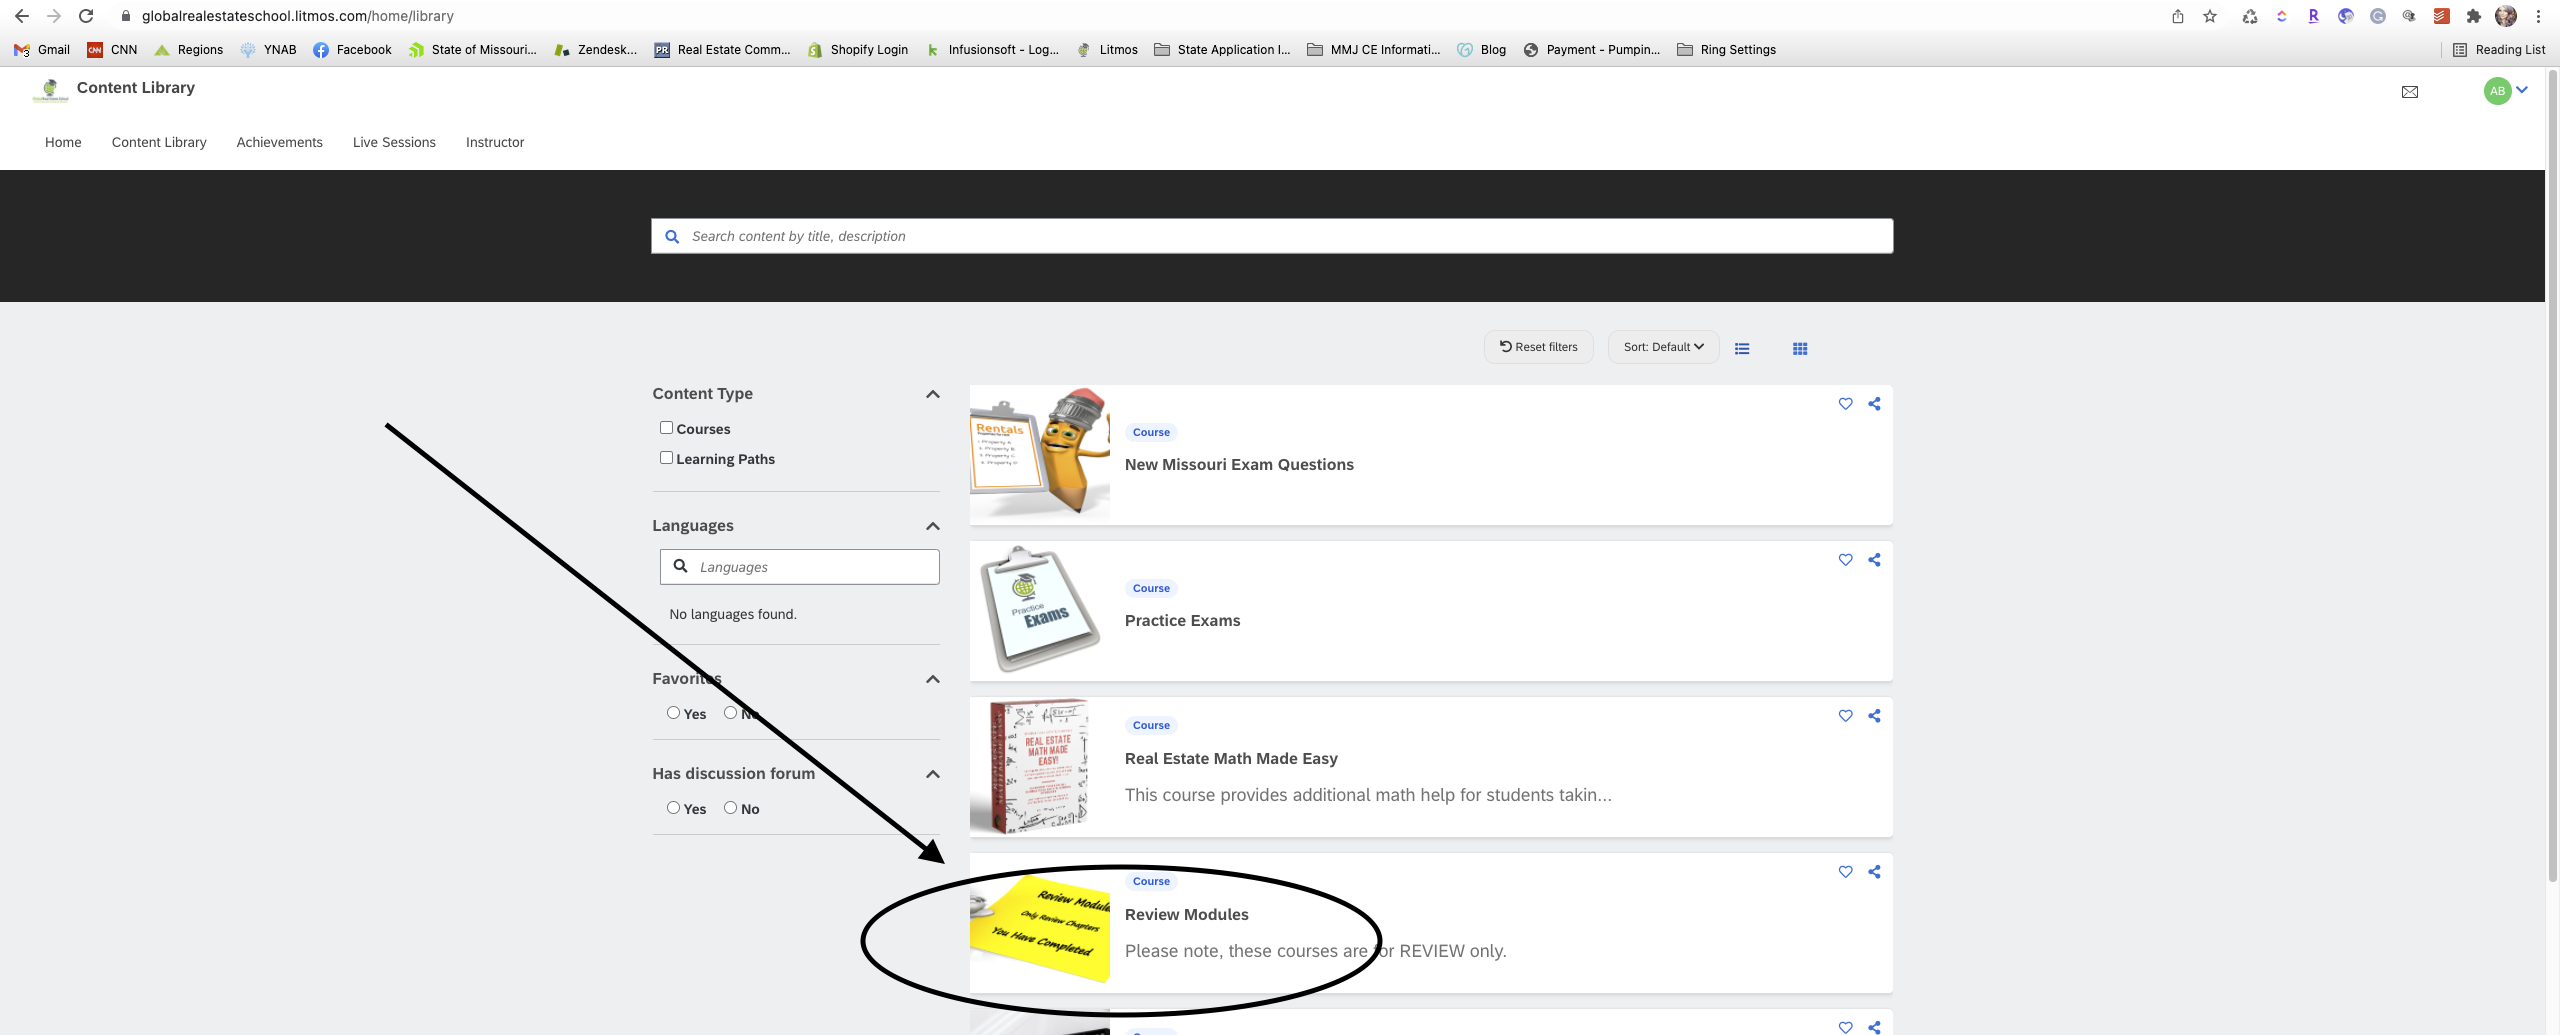The image size is (2560, 1035).
Task: Open the Facebook bookmark
Action: click(x=352, y=50)
